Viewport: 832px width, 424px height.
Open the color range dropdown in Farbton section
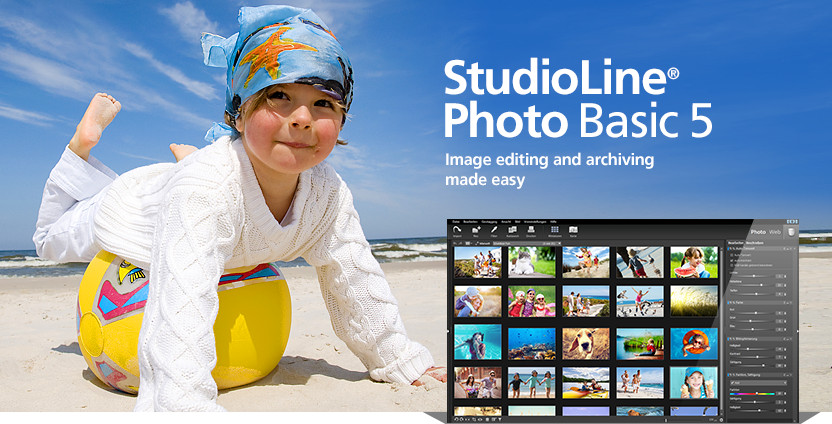[x=758, y=383]
